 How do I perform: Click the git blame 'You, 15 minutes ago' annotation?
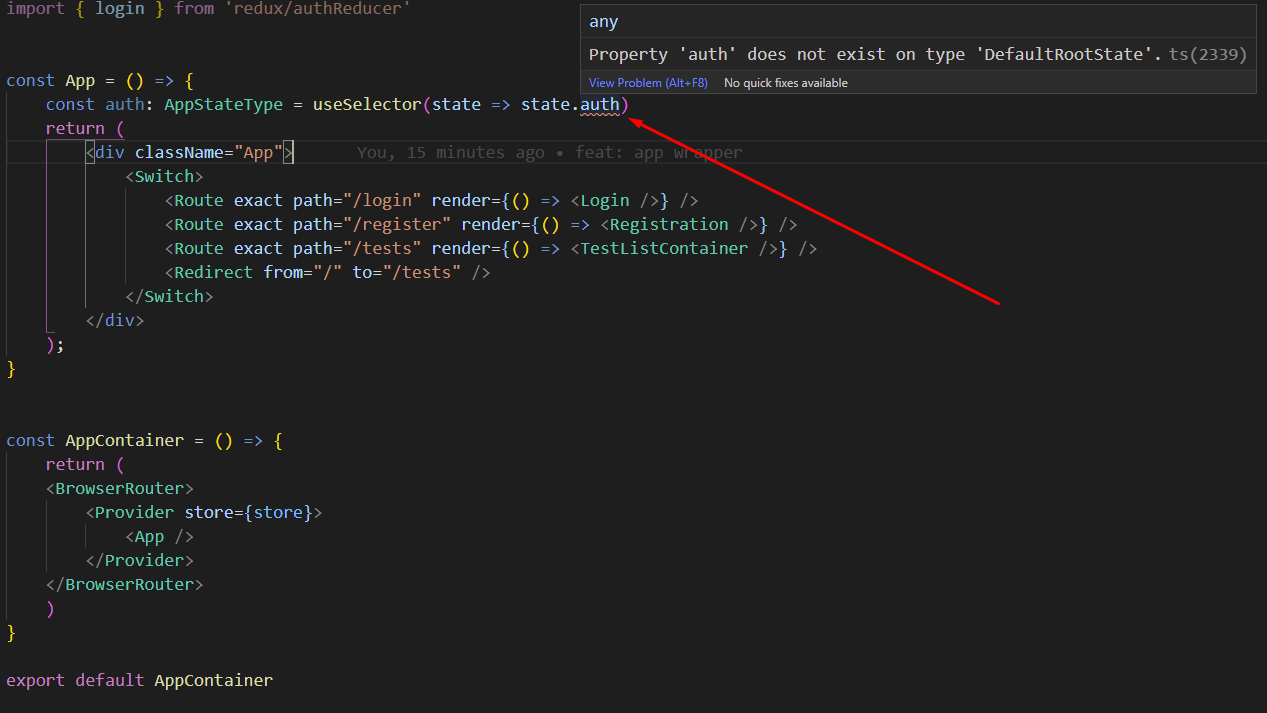pyautogui.click(x=451, y=153)
